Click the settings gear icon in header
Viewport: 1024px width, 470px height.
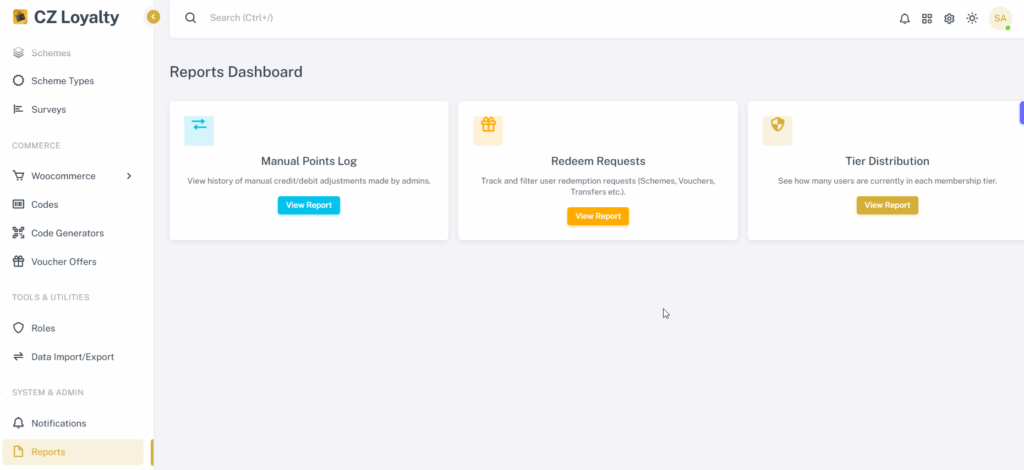[x=949, y=19]
